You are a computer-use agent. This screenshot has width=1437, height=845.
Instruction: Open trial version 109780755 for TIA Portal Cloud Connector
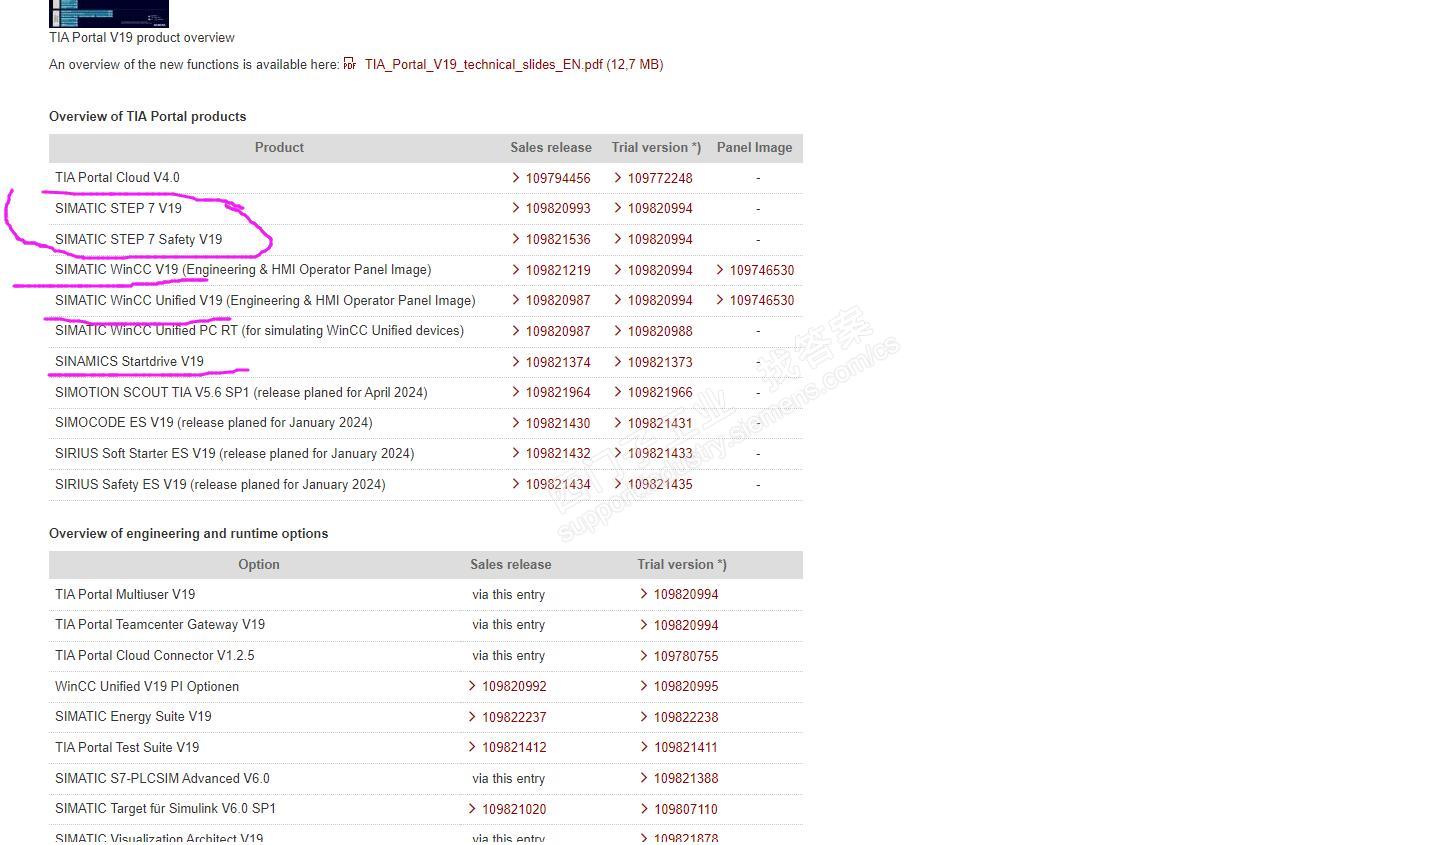coord(686,656)
